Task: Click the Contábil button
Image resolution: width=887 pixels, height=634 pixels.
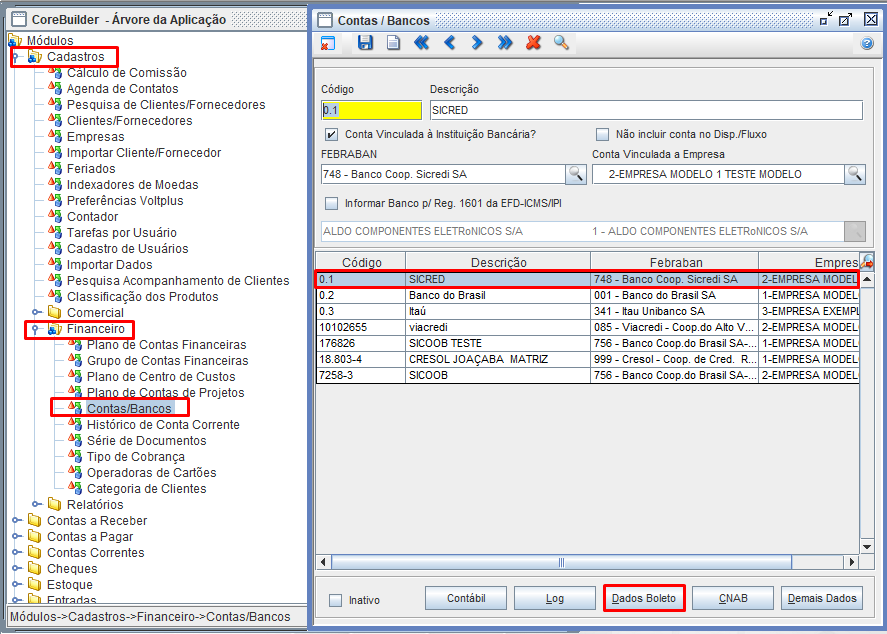Action: [x=466, y=598]
